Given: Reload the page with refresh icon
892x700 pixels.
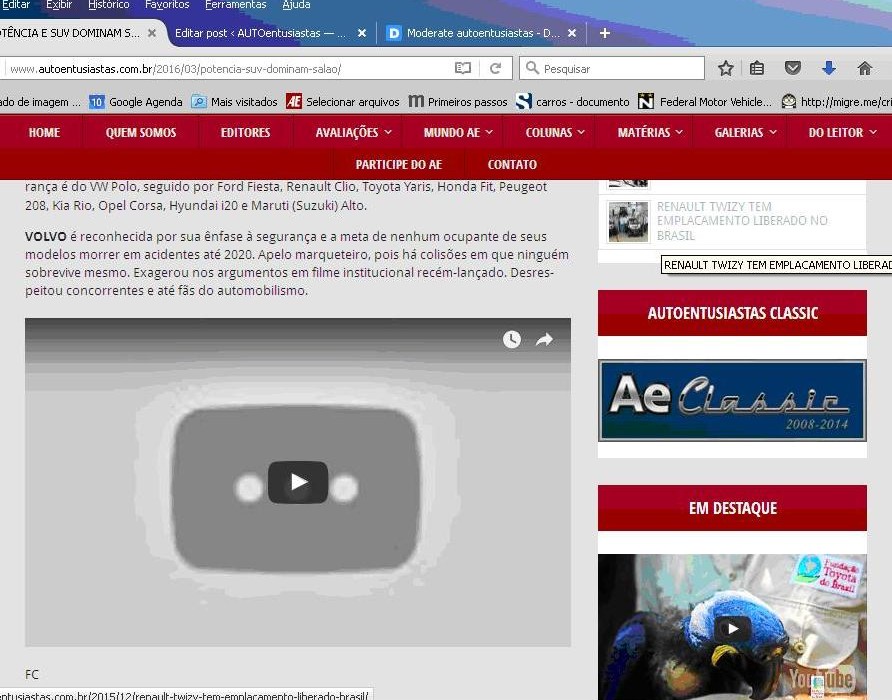Looking at the screenshot, I should coord(495,68).
